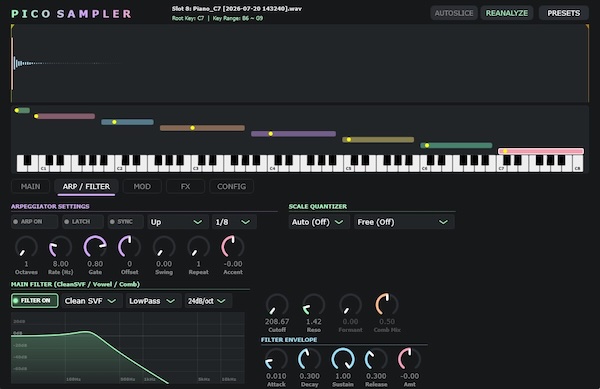Disable the FILTER ON toggle
This screenshot has width=600, height=389.
tap(35, 301)
